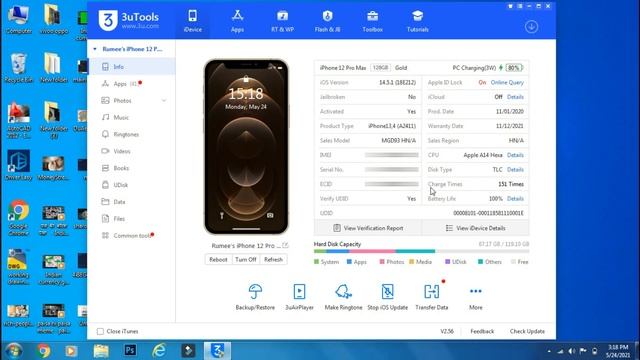Click View iDevice Details button
This screenshot has width=640, height=360.
pyautogui.click(x=476, y=228)
